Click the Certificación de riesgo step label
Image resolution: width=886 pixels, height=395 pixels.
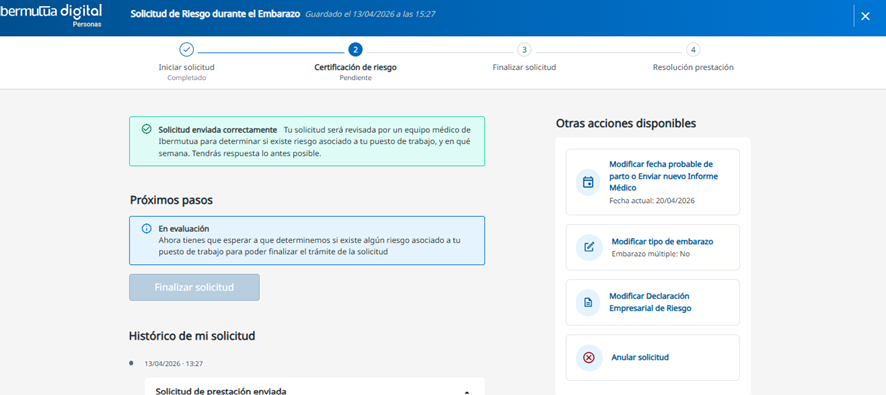[x=355, y=67]
